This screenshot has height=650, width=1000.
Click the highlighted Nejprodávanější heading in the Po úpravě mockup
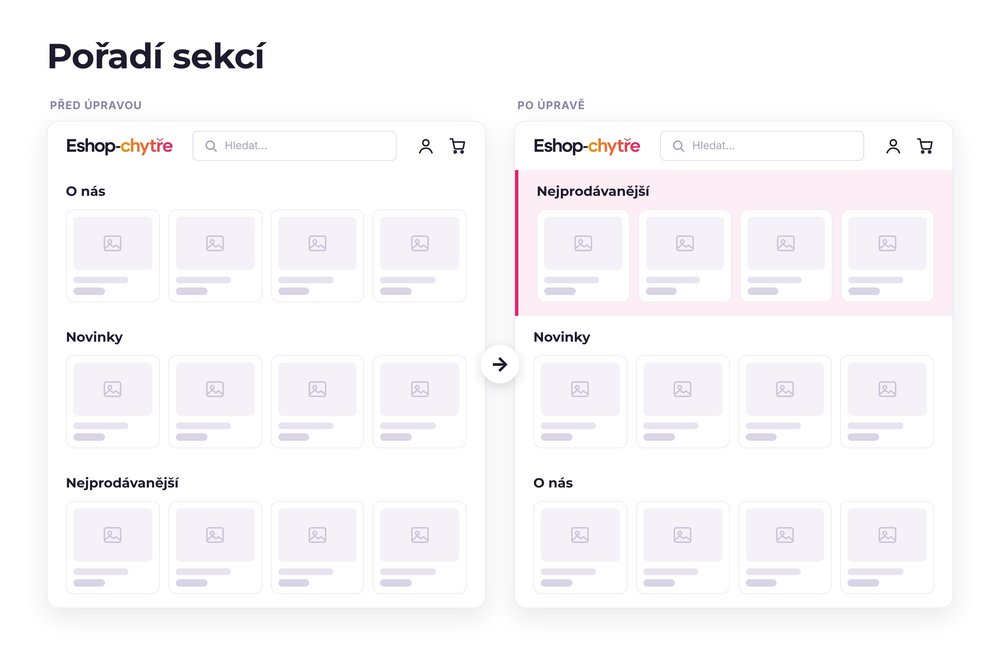(593, 191)
